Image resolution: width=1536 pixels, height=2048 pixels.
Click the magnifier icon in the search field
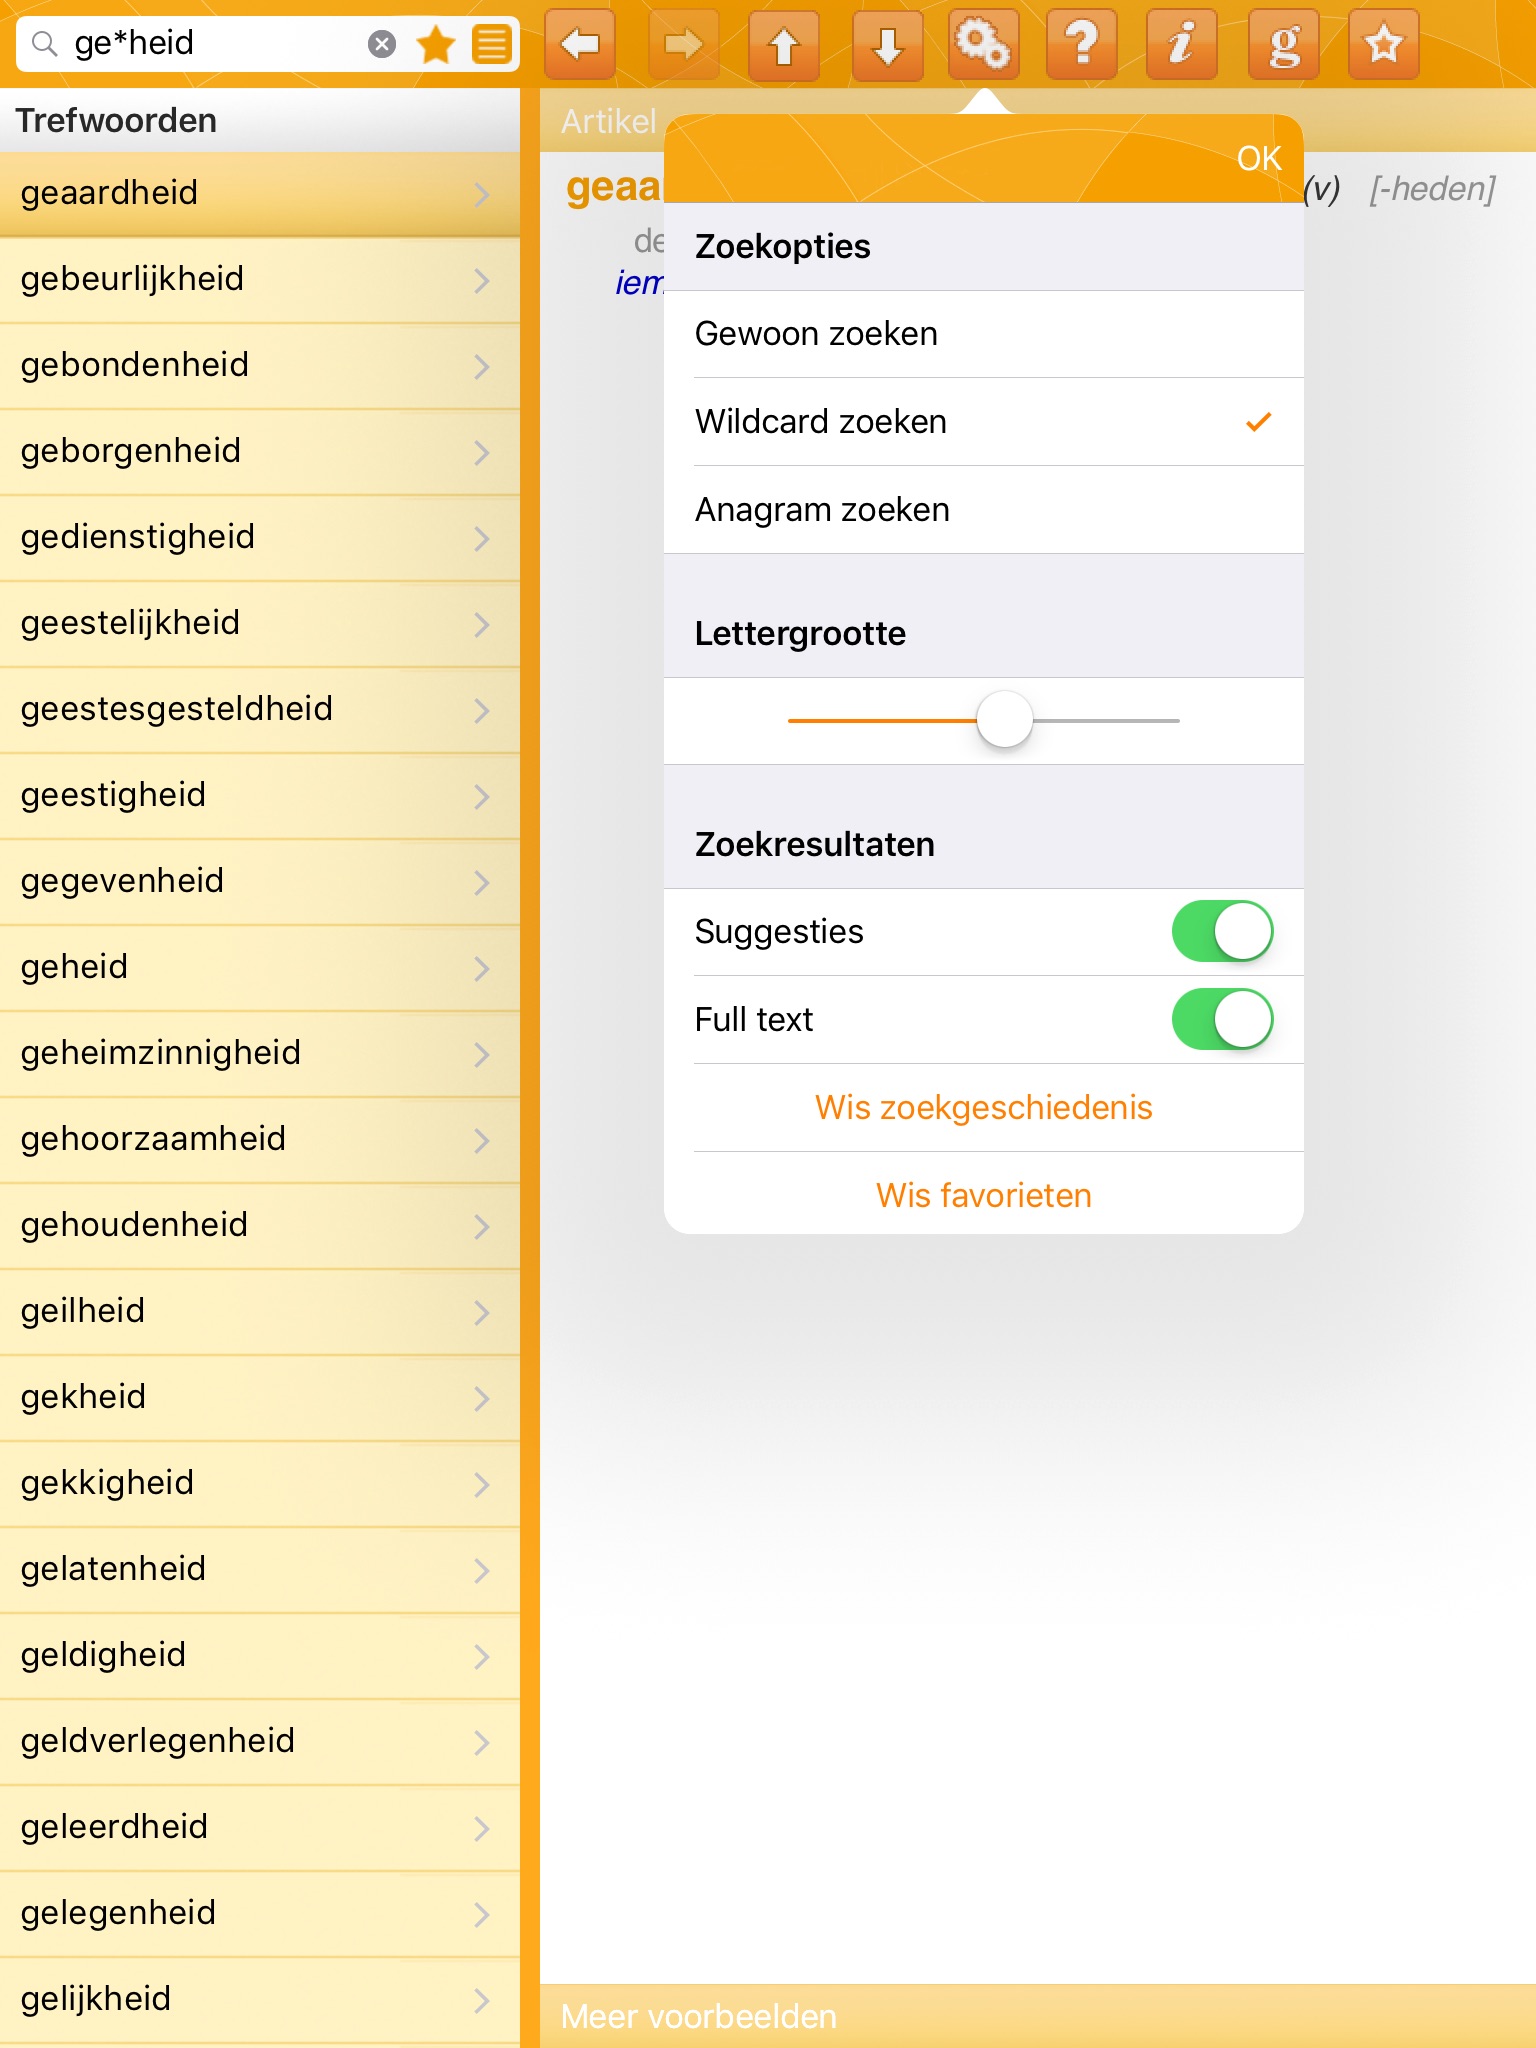click(44, 44)
